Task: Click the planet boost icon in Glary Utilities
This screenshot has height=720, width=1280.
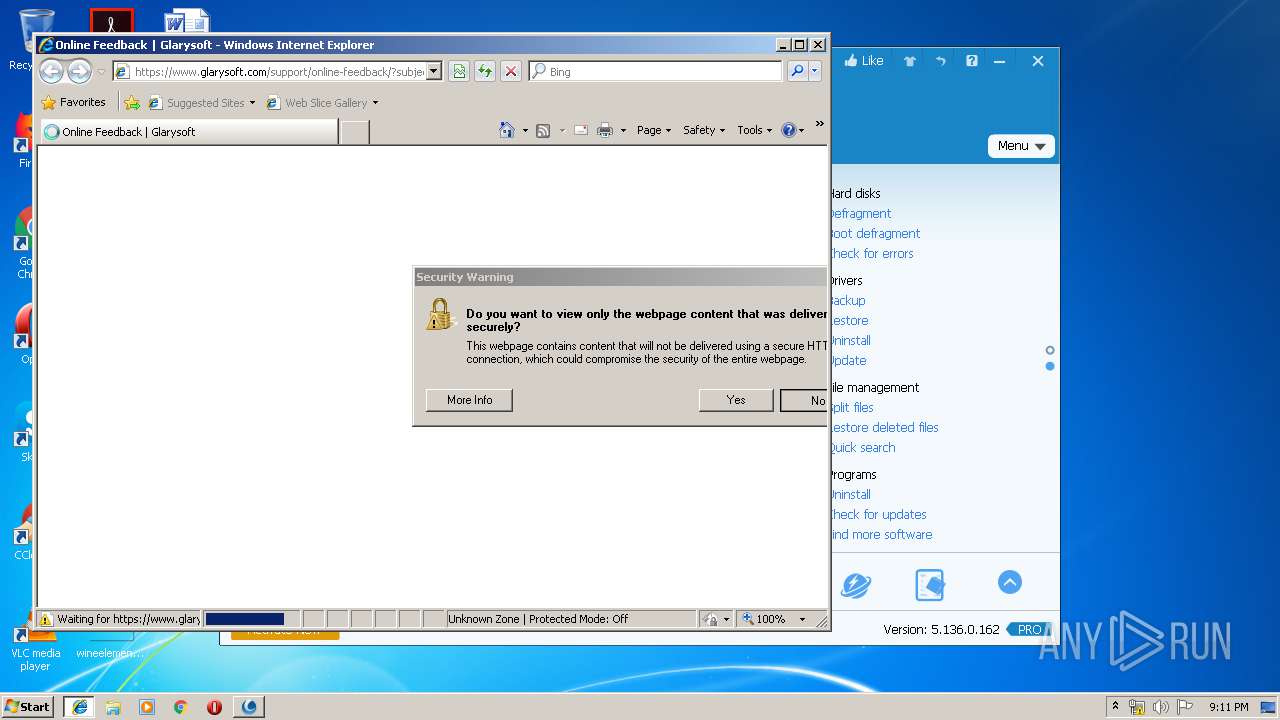Action: tap(856, 584)
